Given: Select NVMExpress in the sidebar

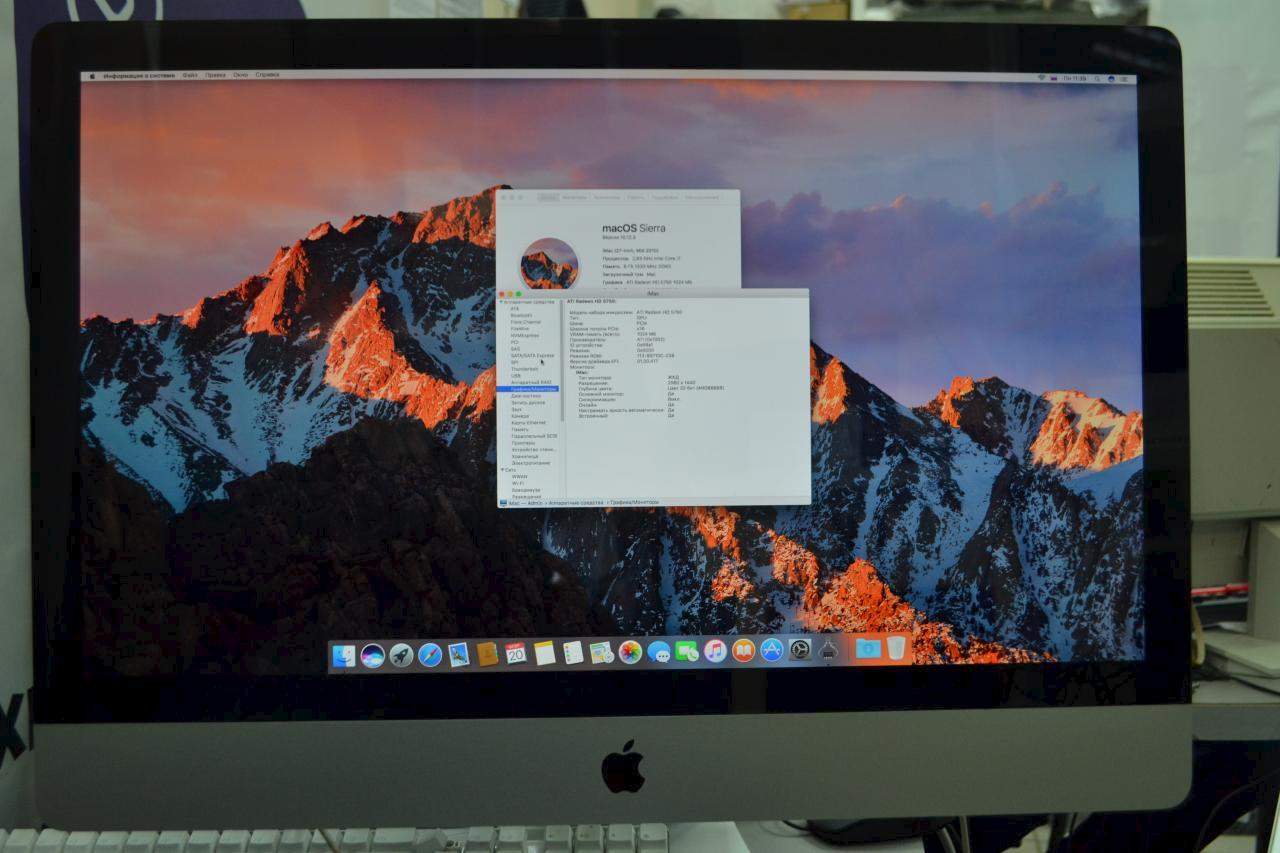Looking at the screenshot, I should tap(524, 335).
